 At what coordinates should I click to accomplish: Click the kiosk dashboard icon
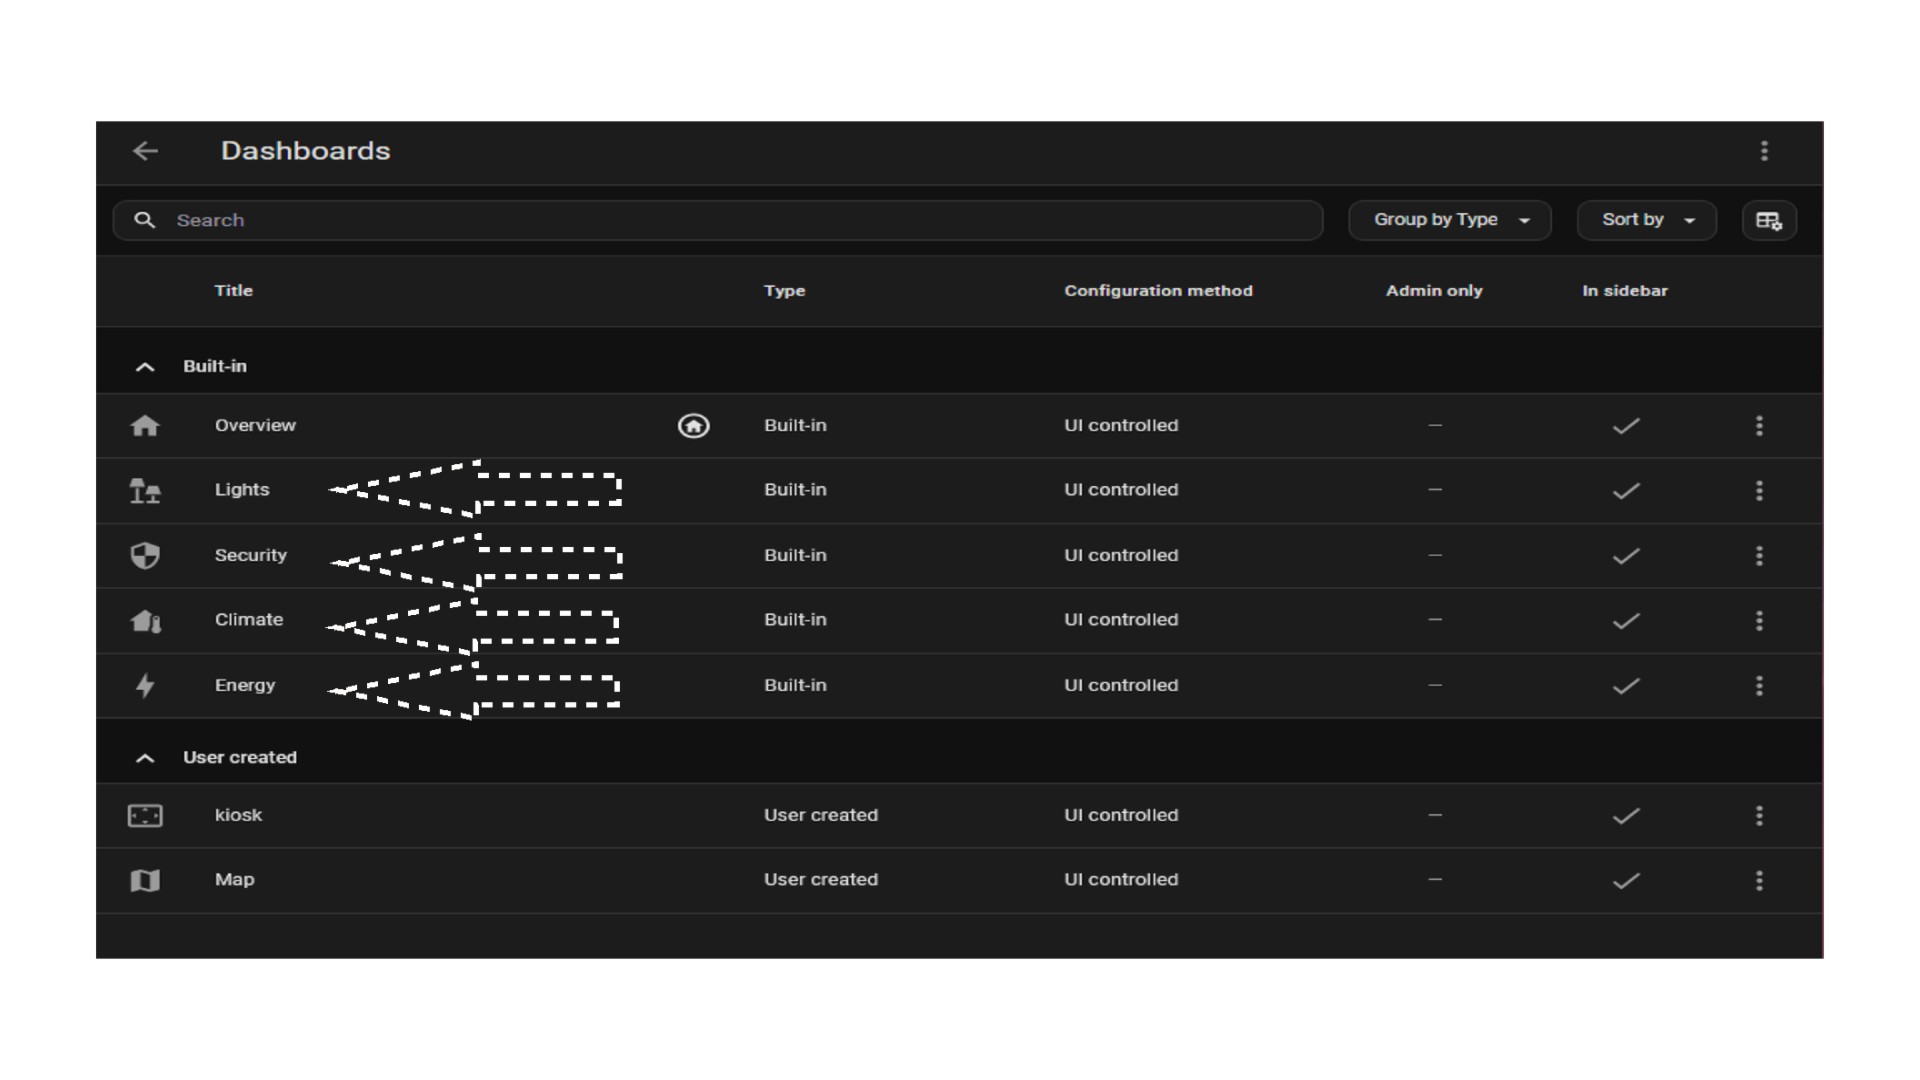[x=145, y=816]
